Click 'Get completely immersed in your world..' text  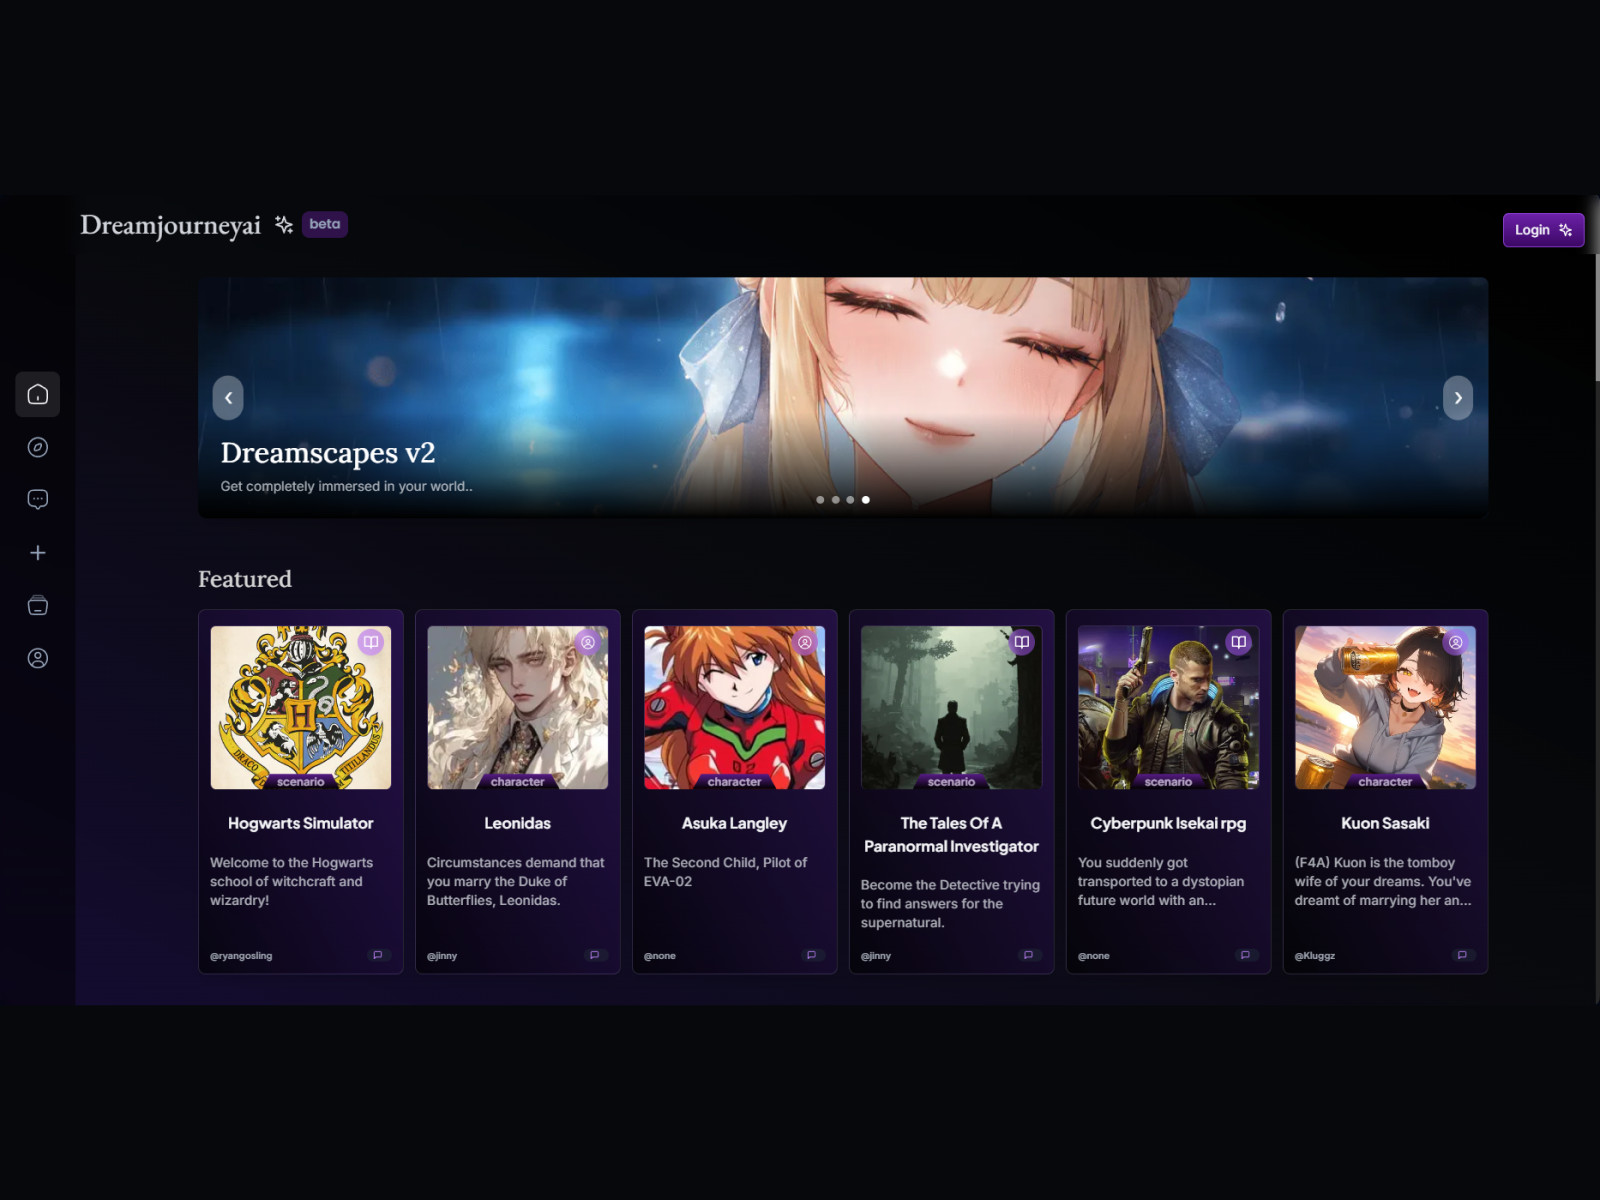coord(347,486)
